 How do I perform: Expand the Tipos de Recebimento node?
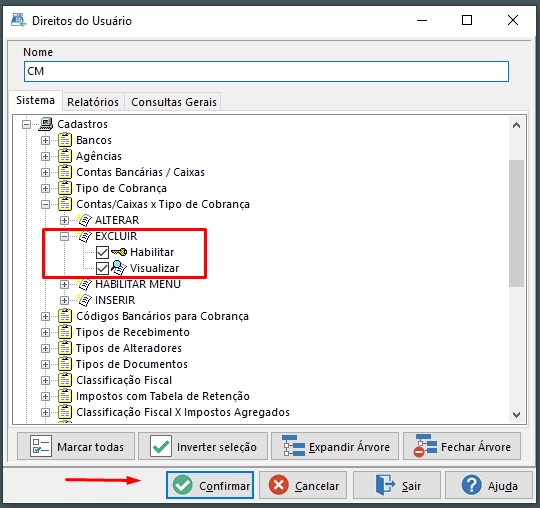click(45, 332)
